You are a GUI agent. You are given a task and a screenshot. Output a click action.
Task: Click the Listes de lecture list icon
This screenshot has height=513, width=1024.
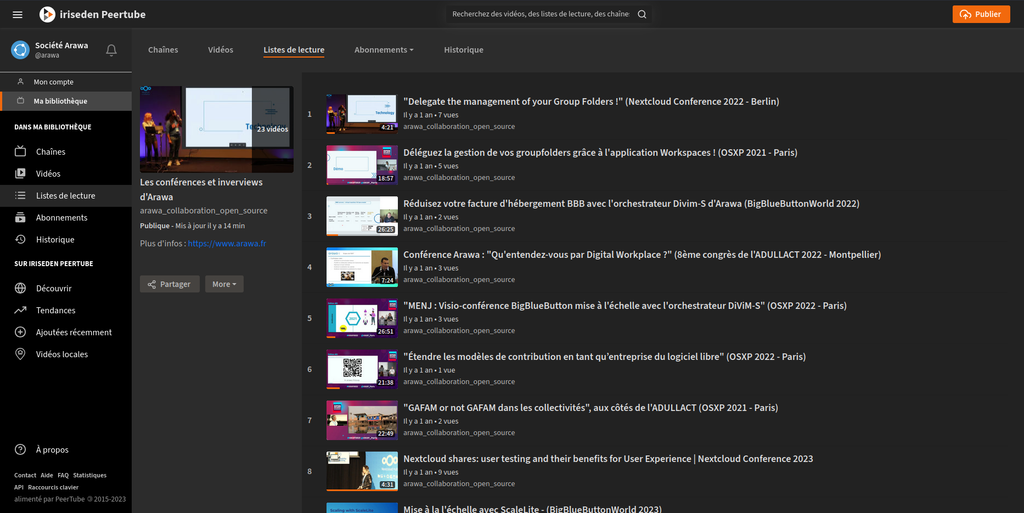[20, 195]
